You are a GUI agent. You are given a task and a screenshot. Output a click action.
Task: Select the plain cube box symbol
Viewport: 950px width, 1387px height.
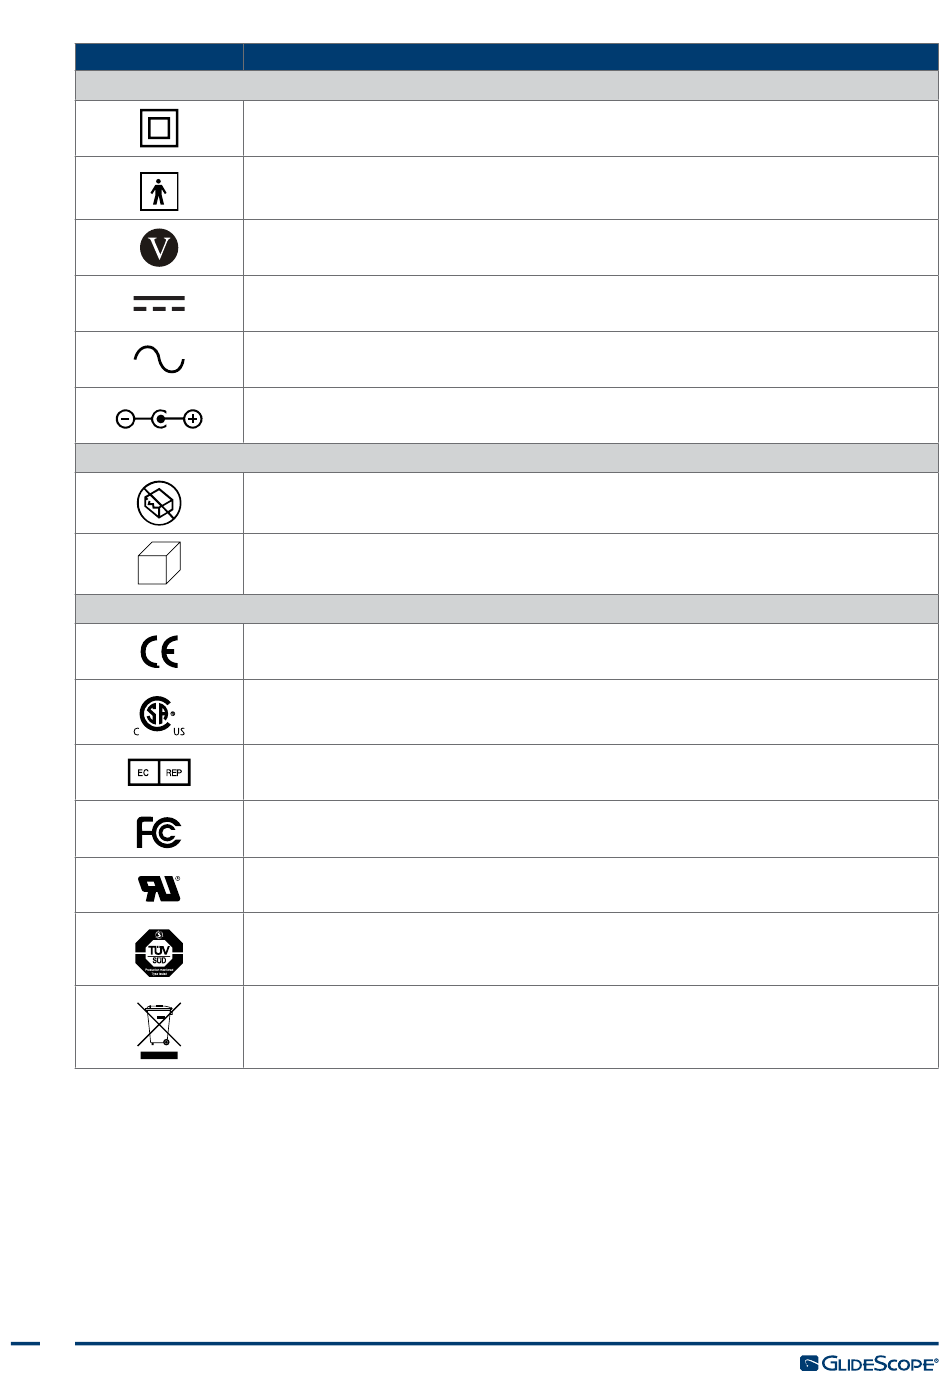click(x=159, y=563)
